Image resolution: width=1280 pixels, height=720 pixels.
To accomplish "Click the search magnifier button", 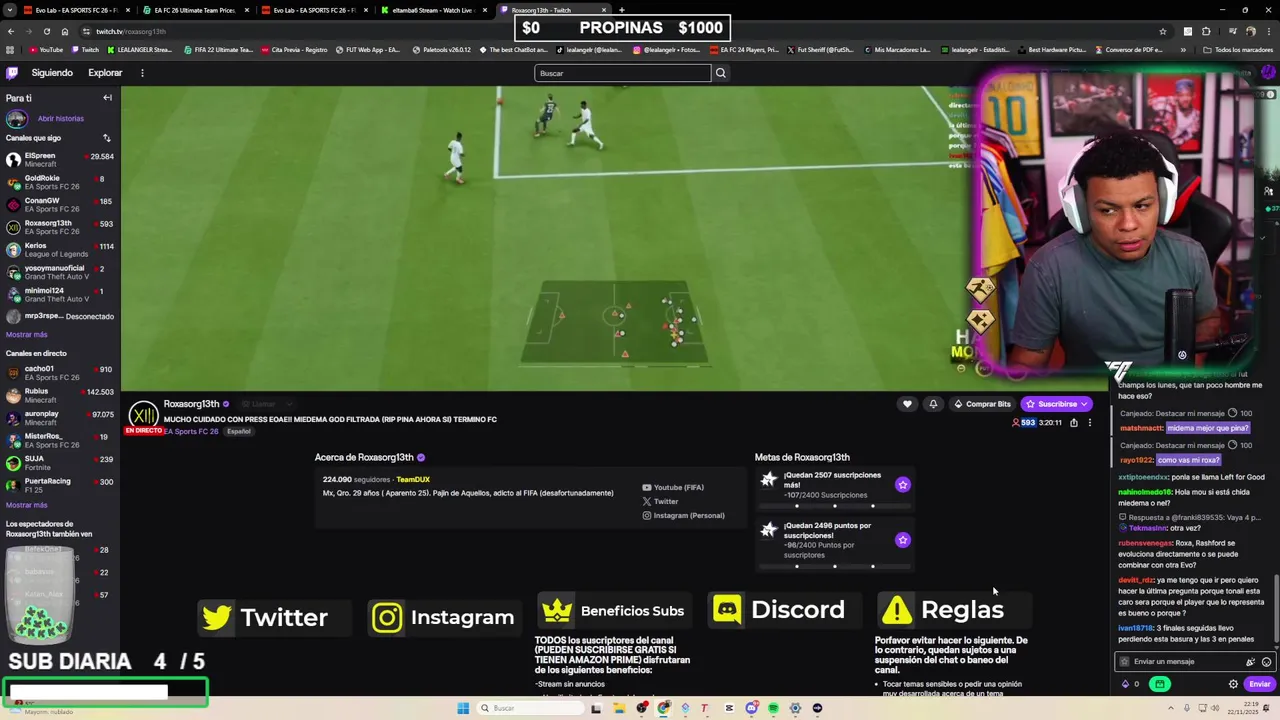I will click(x=720, y=73).
